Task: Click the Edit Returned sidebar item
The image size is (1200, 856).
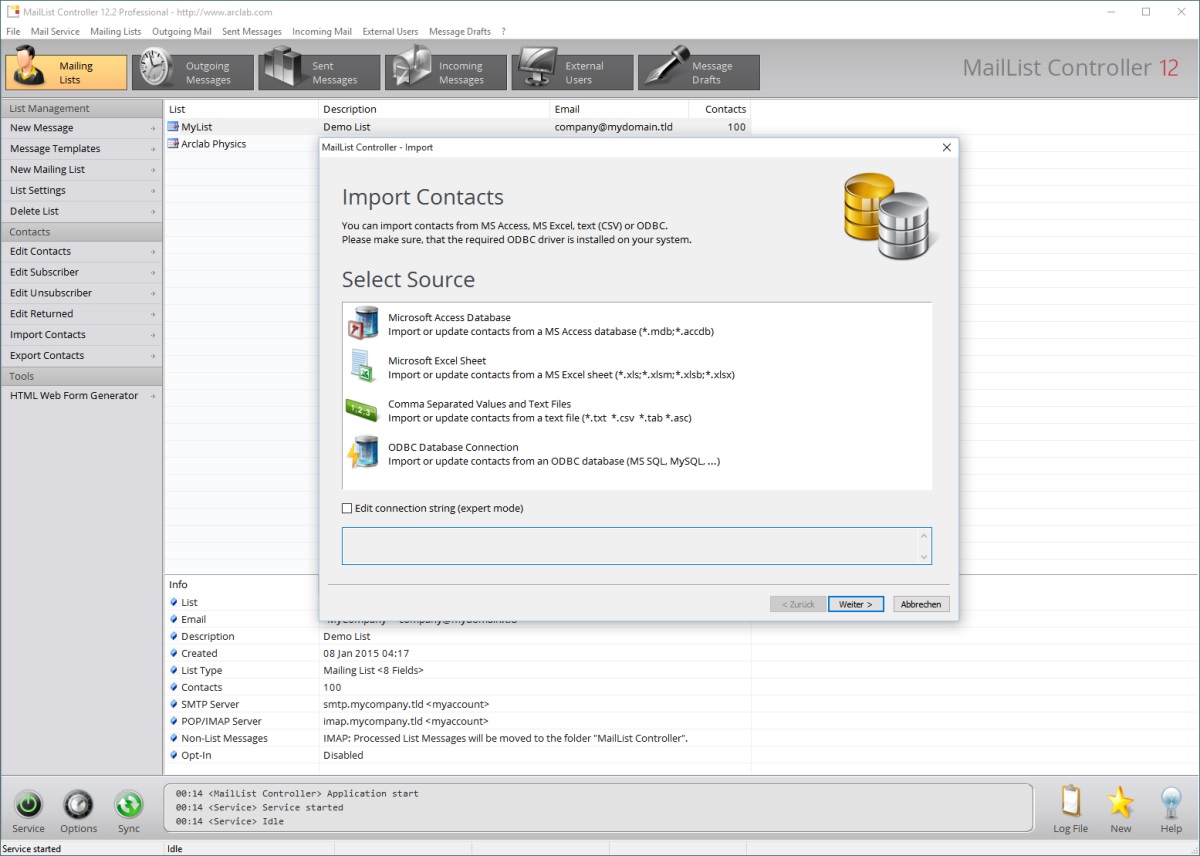Action: (x=81, y=314)
